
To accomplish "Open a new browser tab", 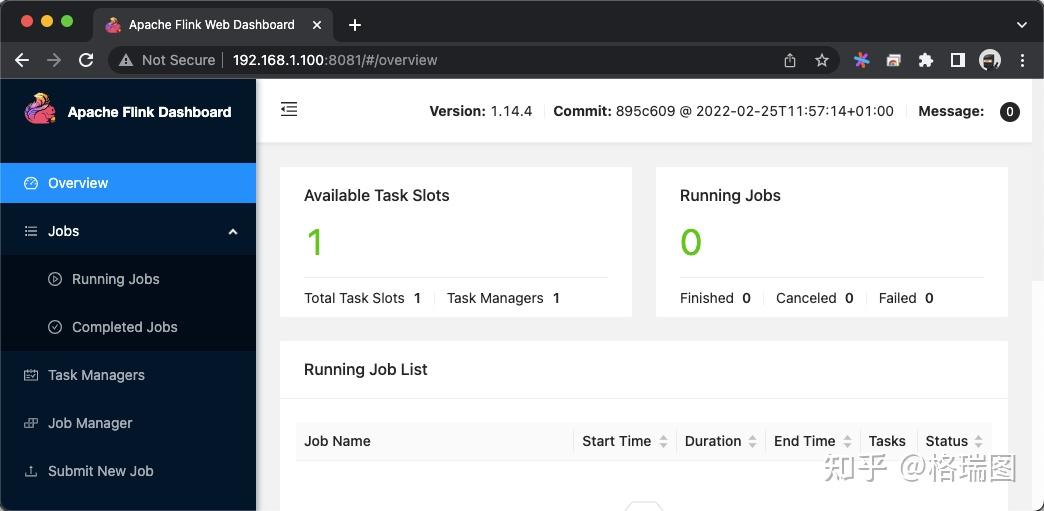I will [355, 24].
